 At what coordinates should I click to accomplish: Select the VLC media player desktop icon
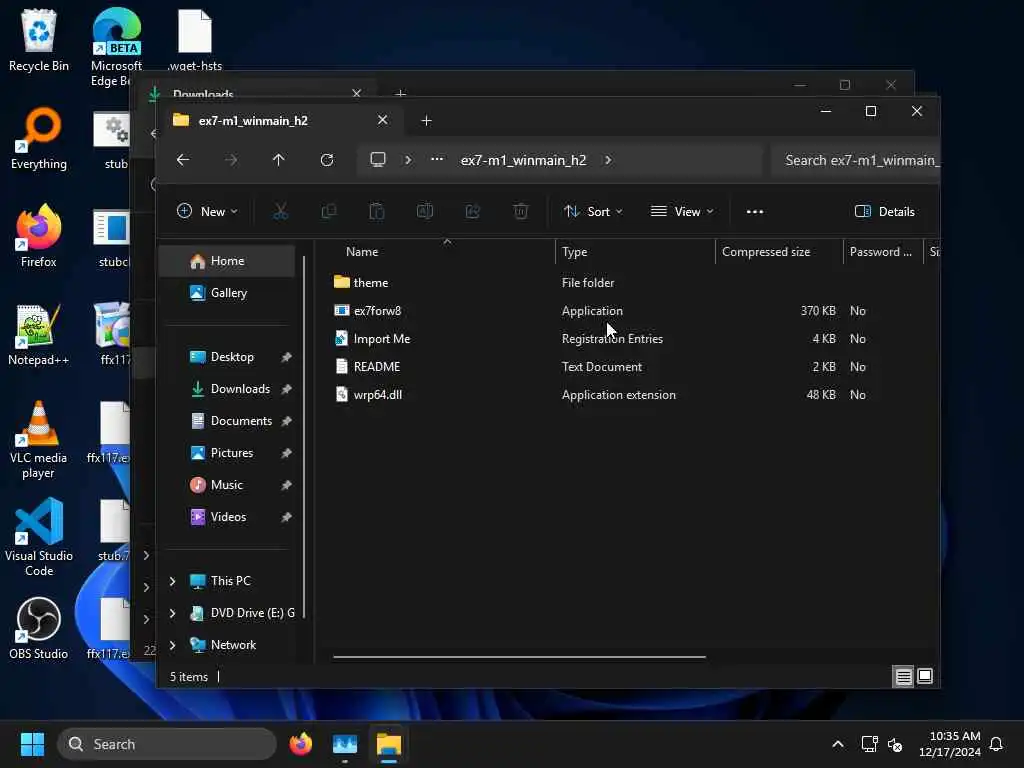coord(39,440)
